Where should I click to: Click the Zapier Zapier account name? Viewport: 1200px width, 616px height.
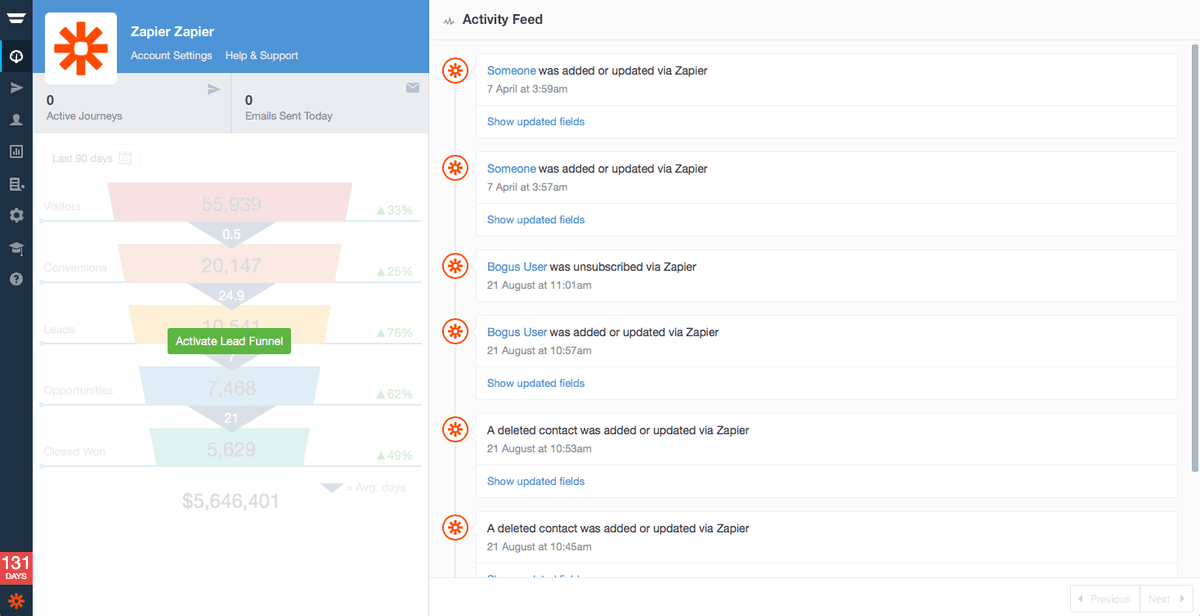(x=172, y=32)
